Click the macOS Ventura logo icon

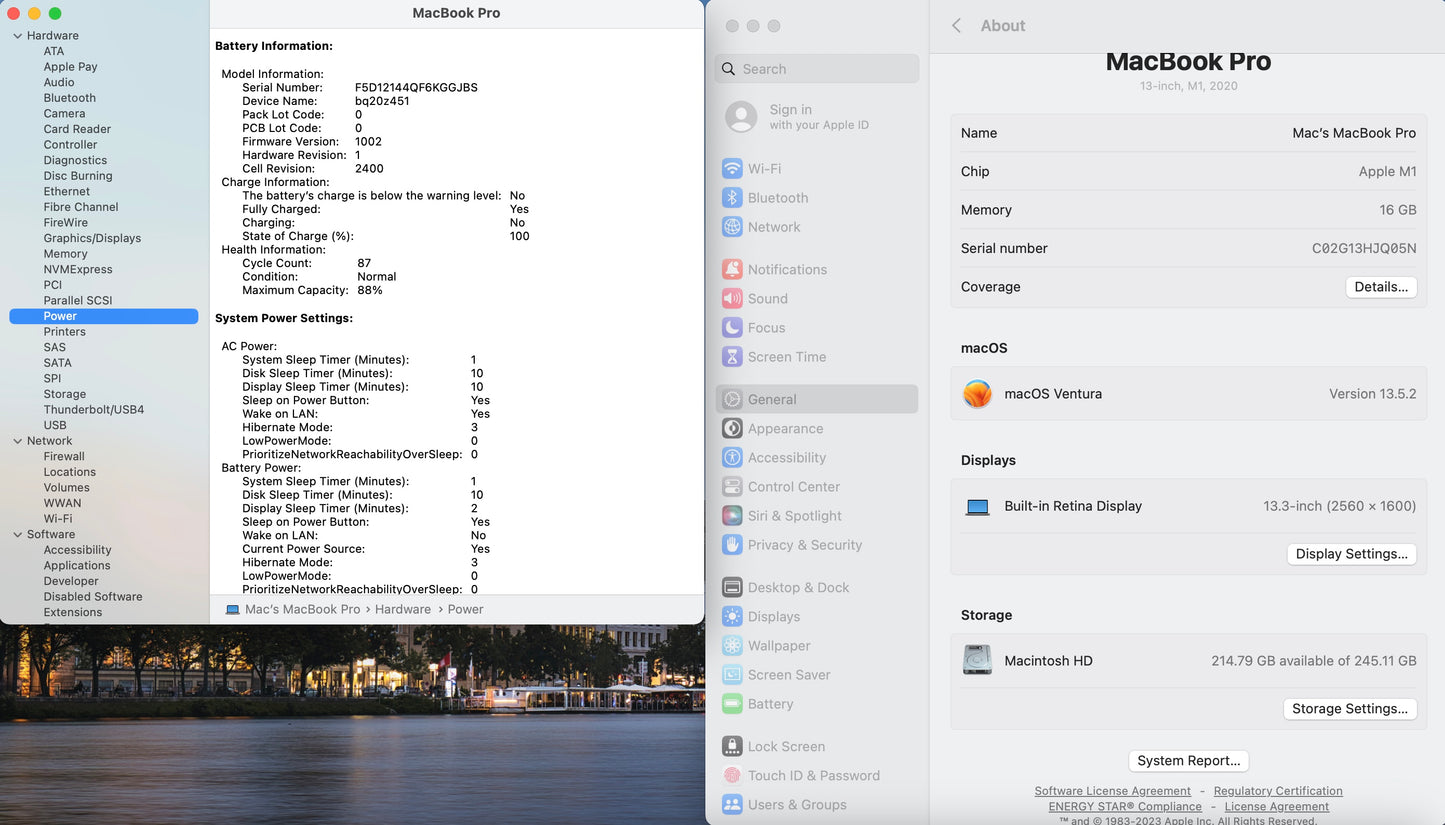(x=977, y=394)
